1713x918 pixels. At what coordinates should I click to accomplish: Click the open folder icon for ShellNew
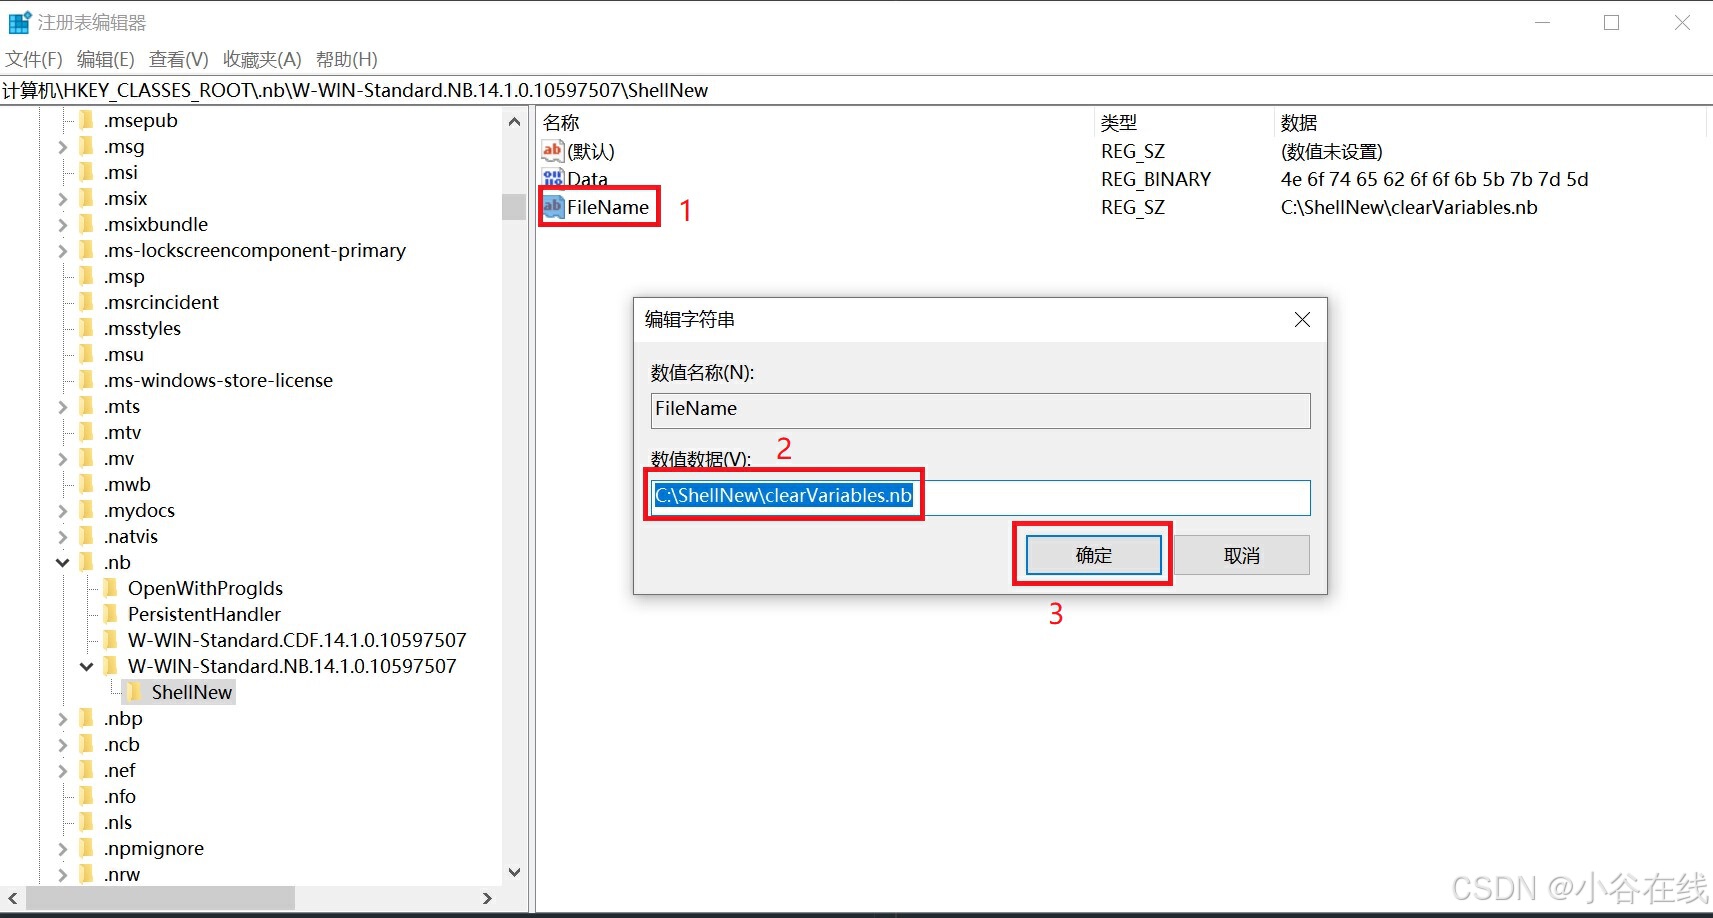tap(135, 692)
